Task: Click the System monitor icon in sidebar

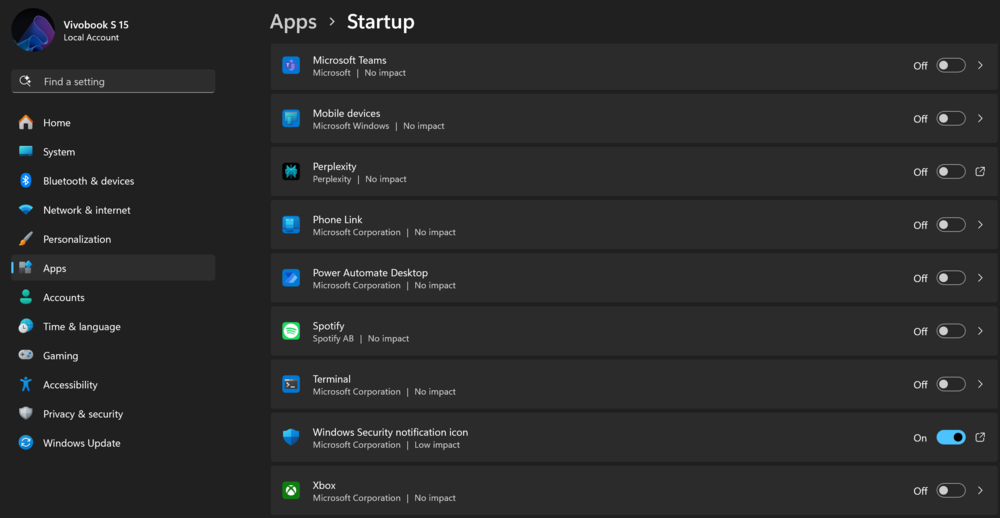Action: coord(26,152)
